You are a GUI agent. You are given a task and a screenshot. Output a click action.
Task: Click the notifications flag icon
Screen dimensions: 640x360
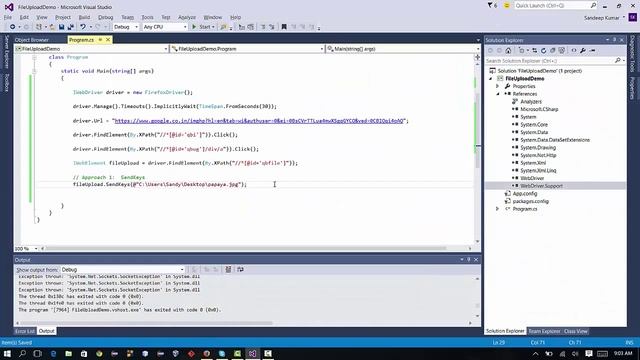(x=492, y=6)
